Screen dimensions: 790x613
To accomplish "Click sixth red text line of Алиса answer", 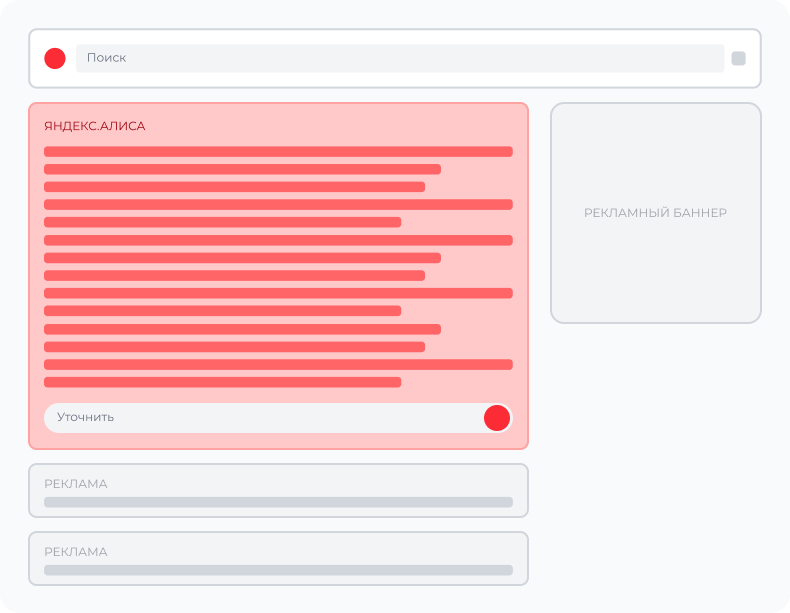I will pos(278,240).
